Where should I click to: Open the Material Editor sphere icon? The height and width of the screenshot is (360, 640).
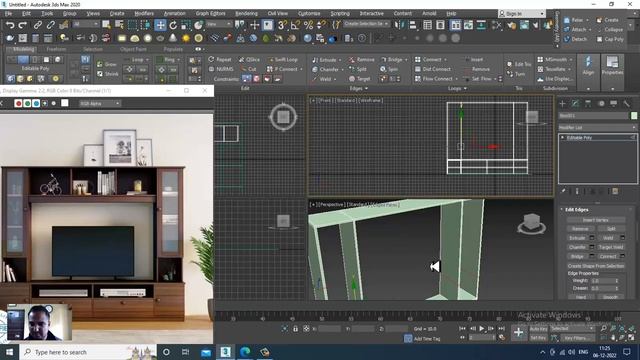pyautogui.click(x=308, y=38)
